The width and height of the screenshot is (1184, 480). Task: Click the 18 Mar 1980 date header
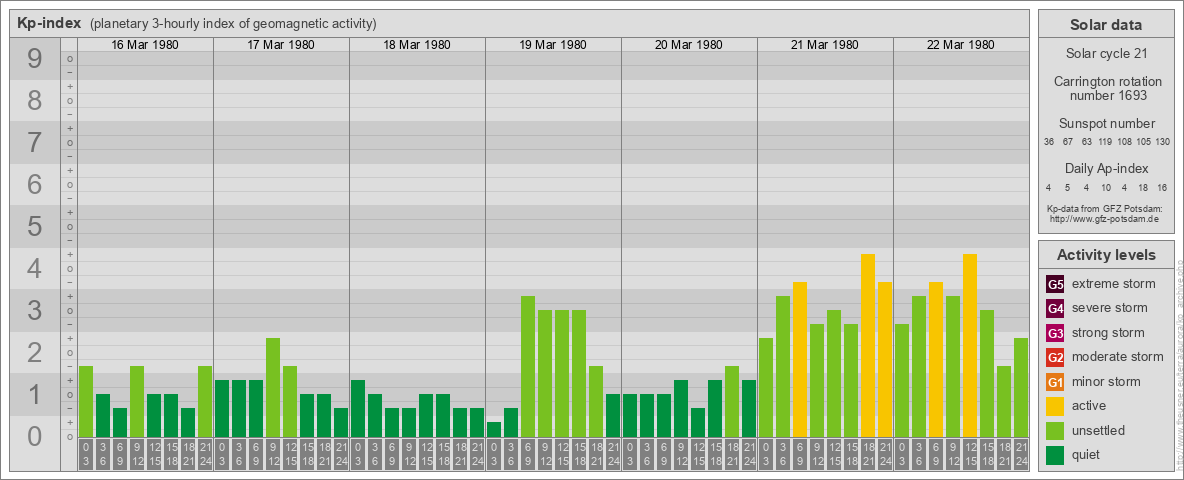417,45
